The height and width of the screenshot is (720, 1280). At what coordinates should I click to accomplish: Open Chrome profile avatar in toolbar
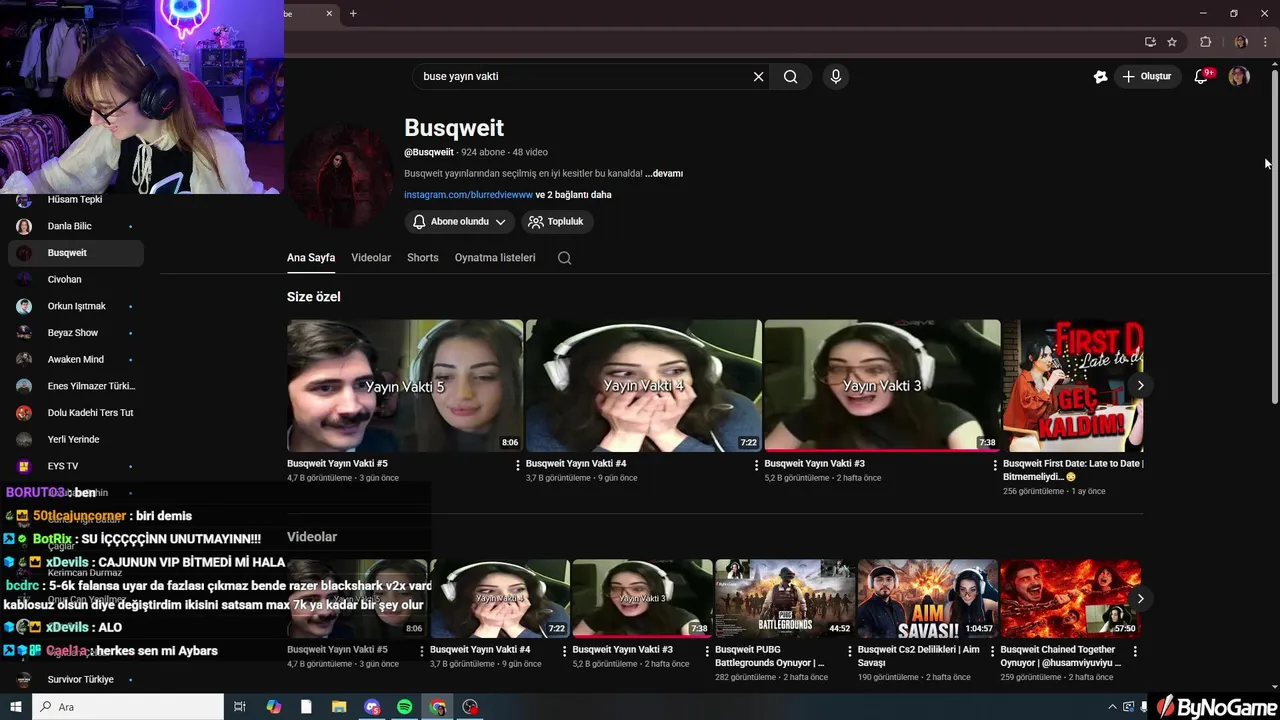tap(1241, 42)
